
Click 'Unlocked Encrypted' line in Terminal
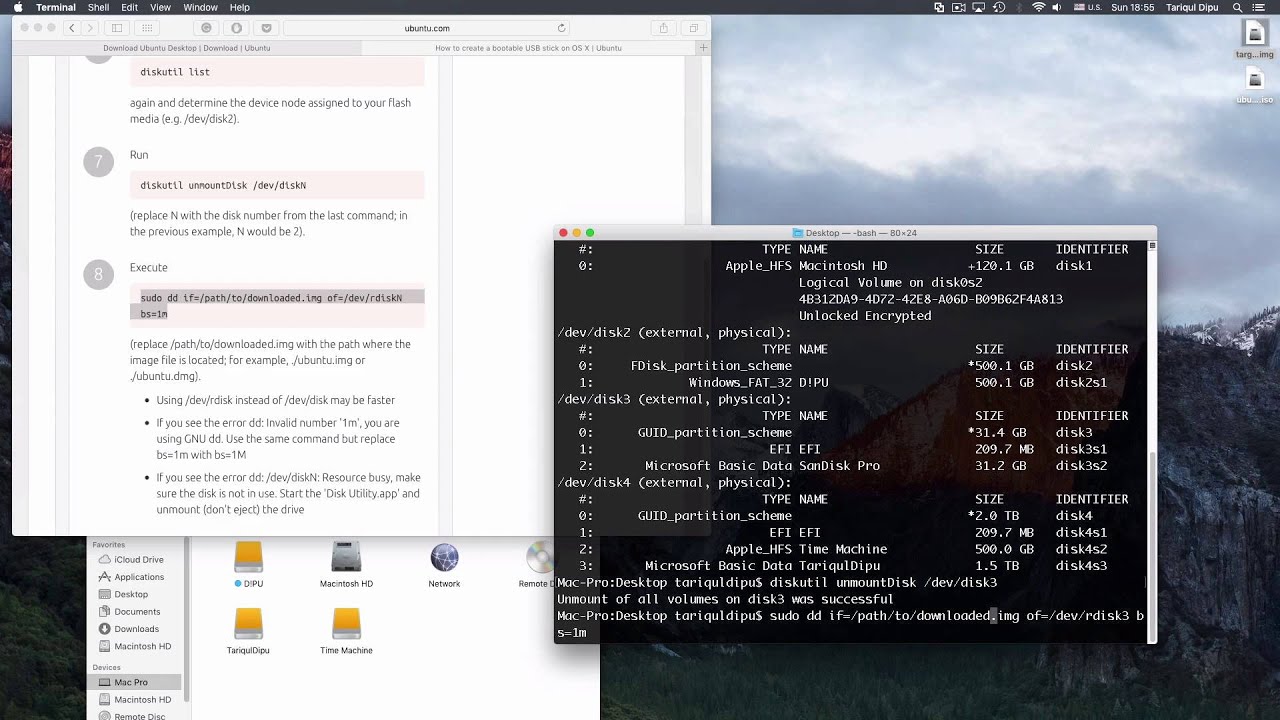tap(865, 316)
